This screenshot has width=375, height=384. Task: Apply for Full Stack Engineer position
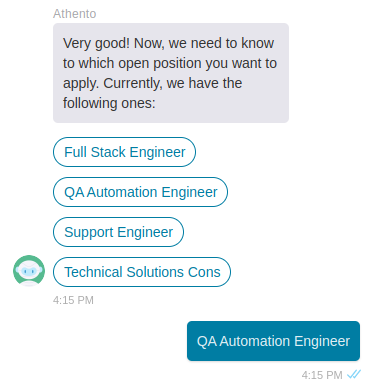tap(124, 152)
